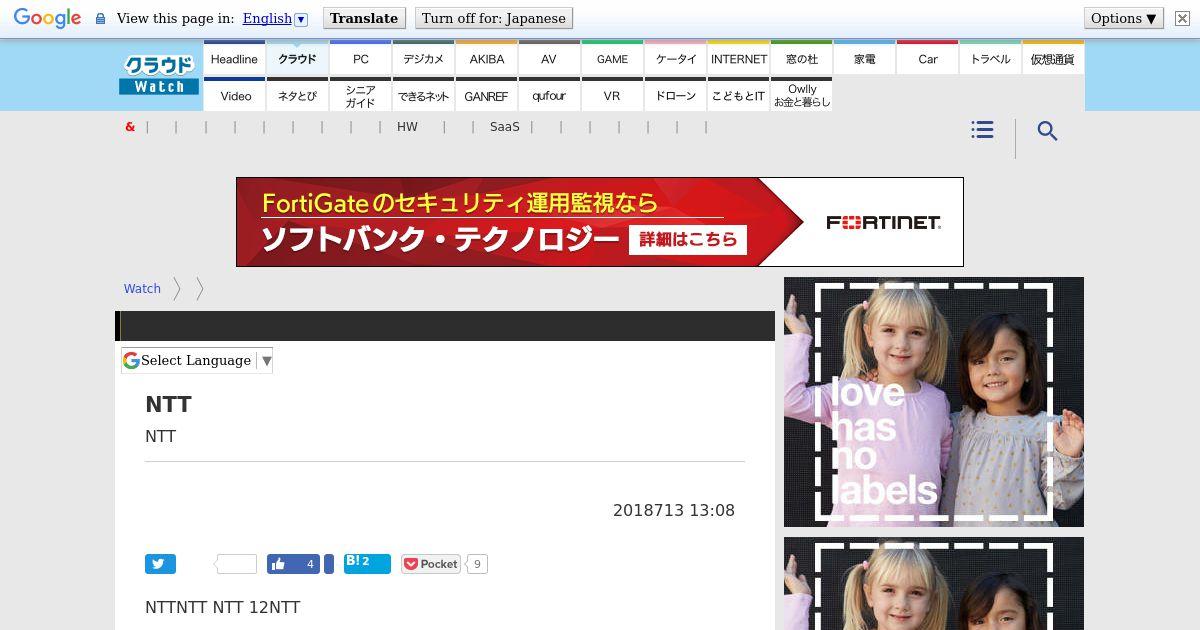Click the Cloud Watch site logo
The height and width of the screenshot is (630, 1200).
159,75
